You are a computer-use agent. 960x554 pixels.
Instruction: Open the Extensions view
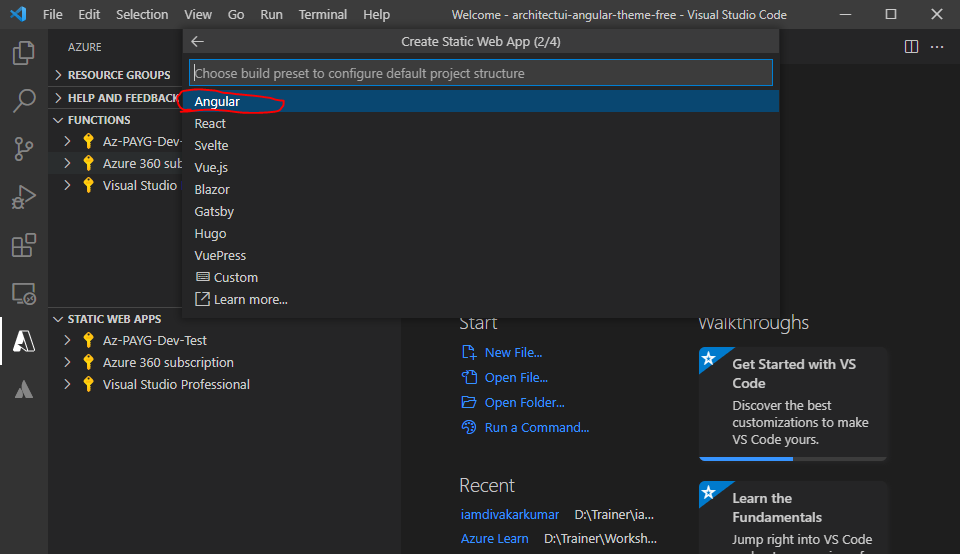(23, 245)
